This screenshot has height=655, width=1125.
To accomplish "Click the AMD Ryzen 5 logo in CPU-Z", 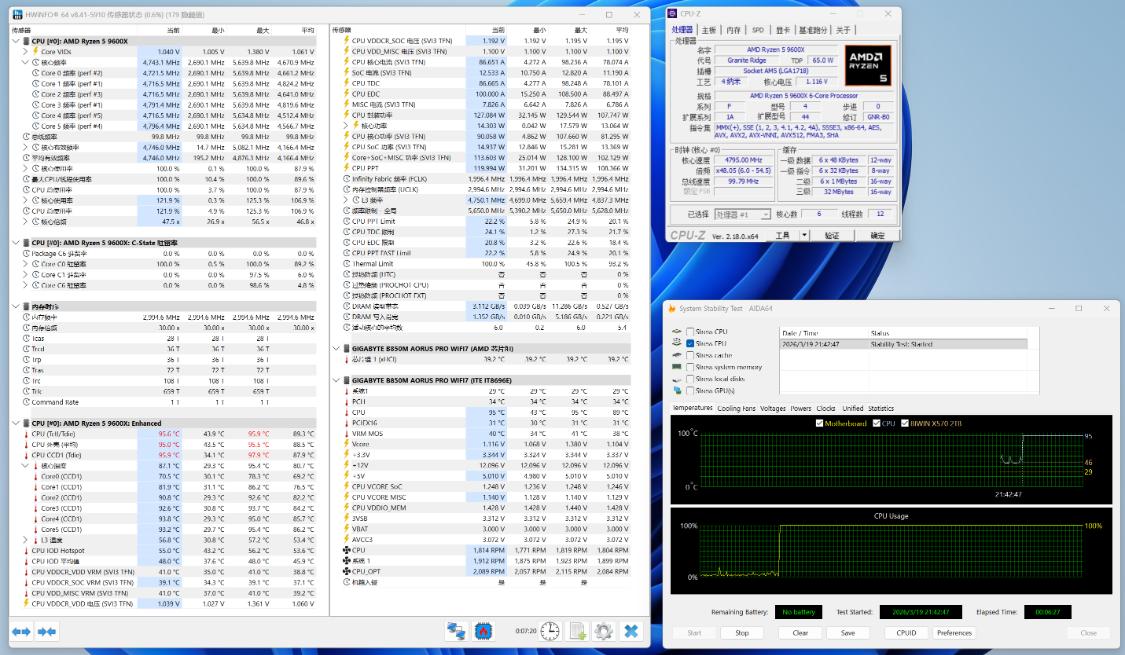I will click(x=868, y=63).
